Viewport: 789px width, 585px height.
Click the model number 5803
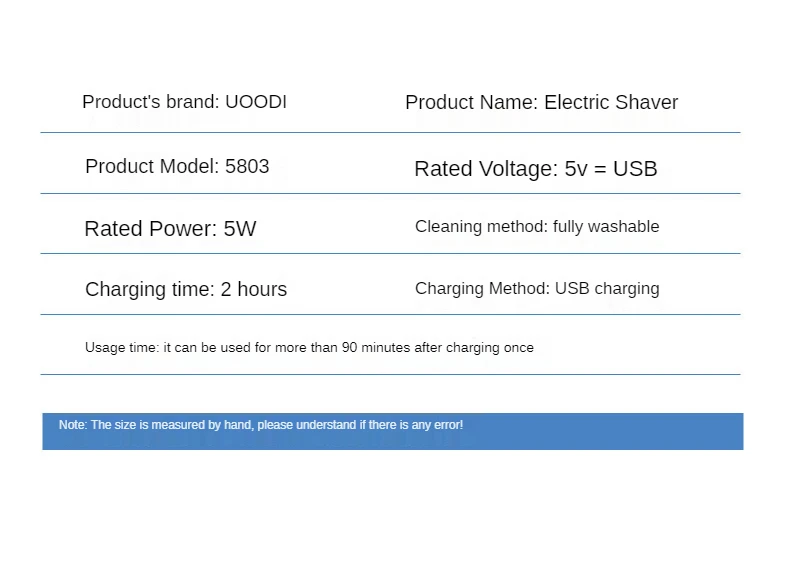pos(247,166)
